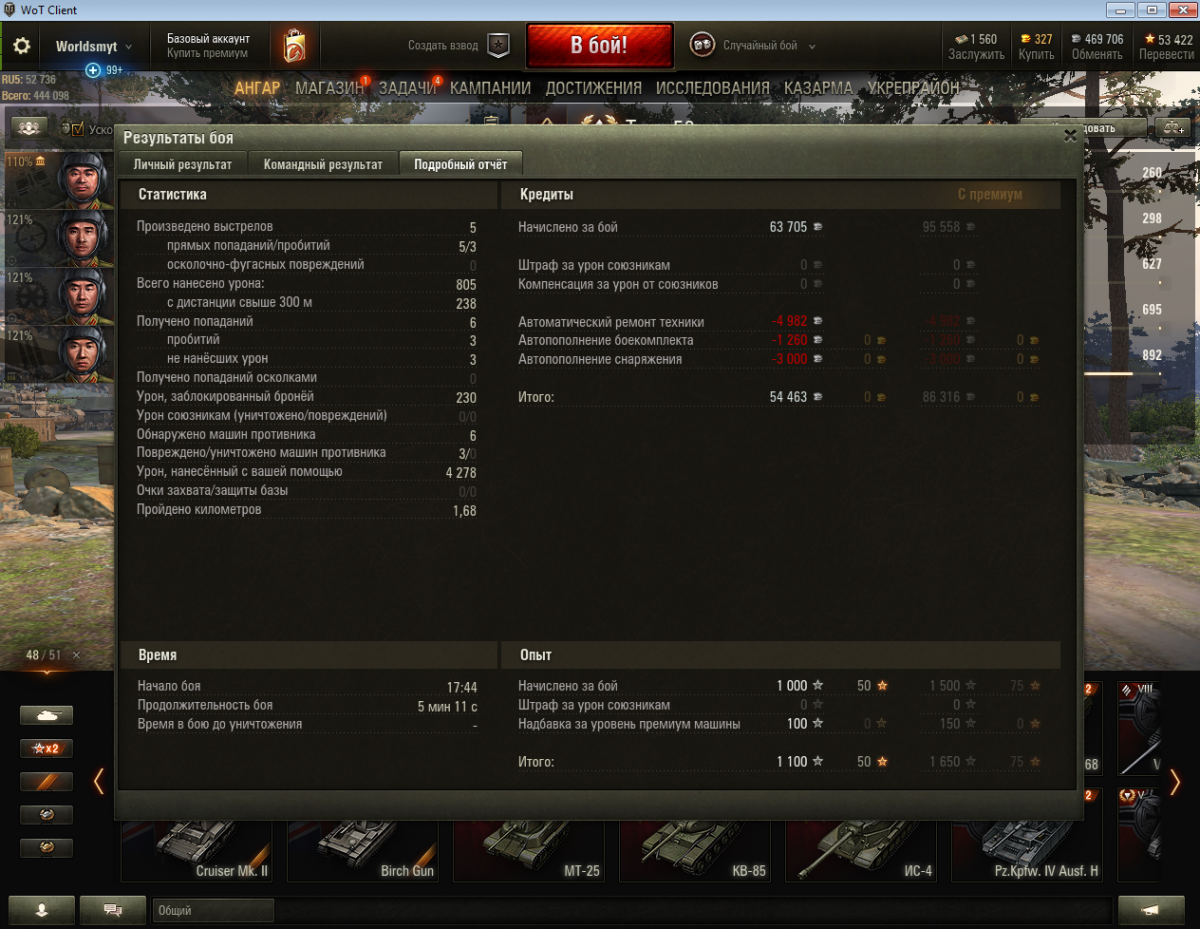The width and height of the screenshot is (1200, 929).
Task: Close the battle results window
Action: pyautogui.click(x=1070, y=134)
